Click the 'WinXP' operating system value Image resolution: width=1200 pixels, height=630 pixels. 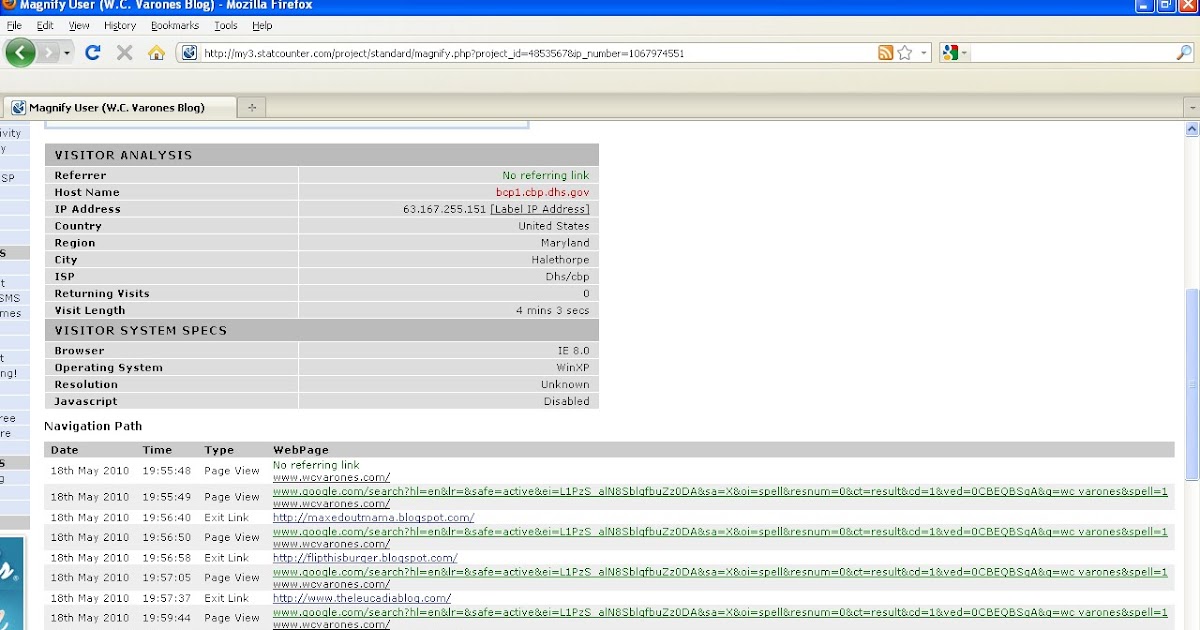coord(573,368)
